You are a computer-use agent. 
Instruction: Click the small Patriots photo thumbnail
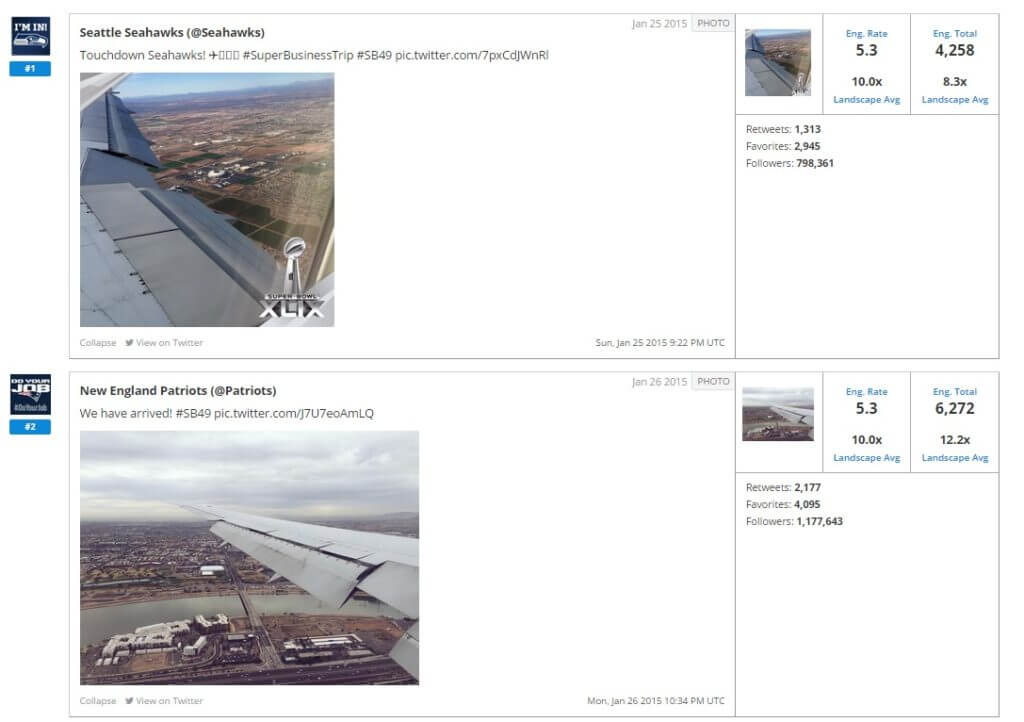[x=778, y=415]
